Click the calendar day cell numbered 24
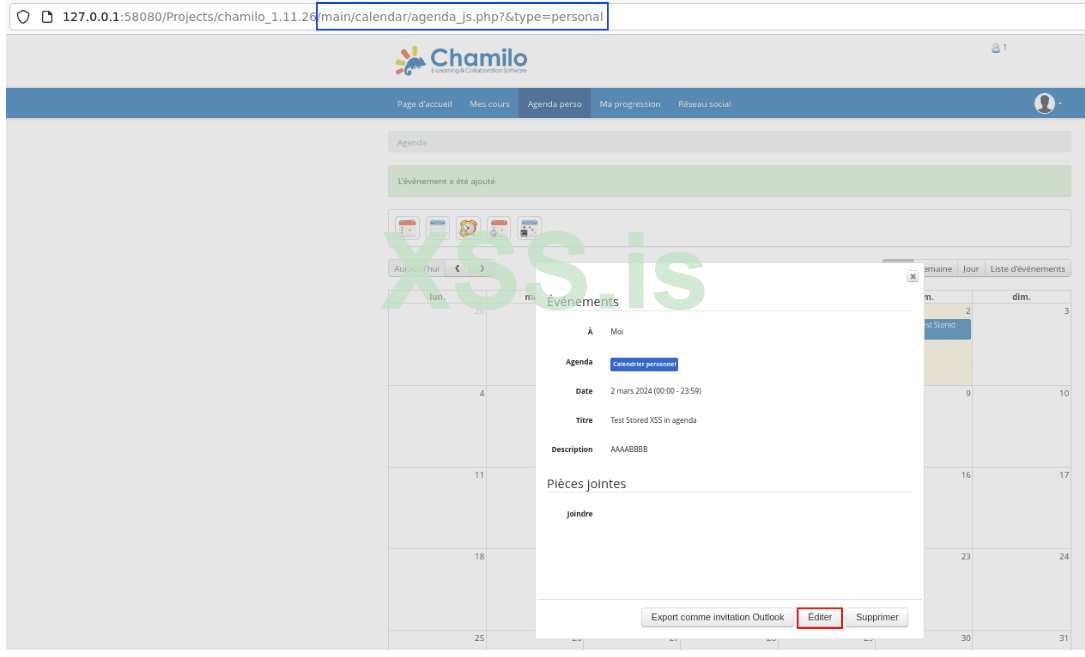 1021,589
